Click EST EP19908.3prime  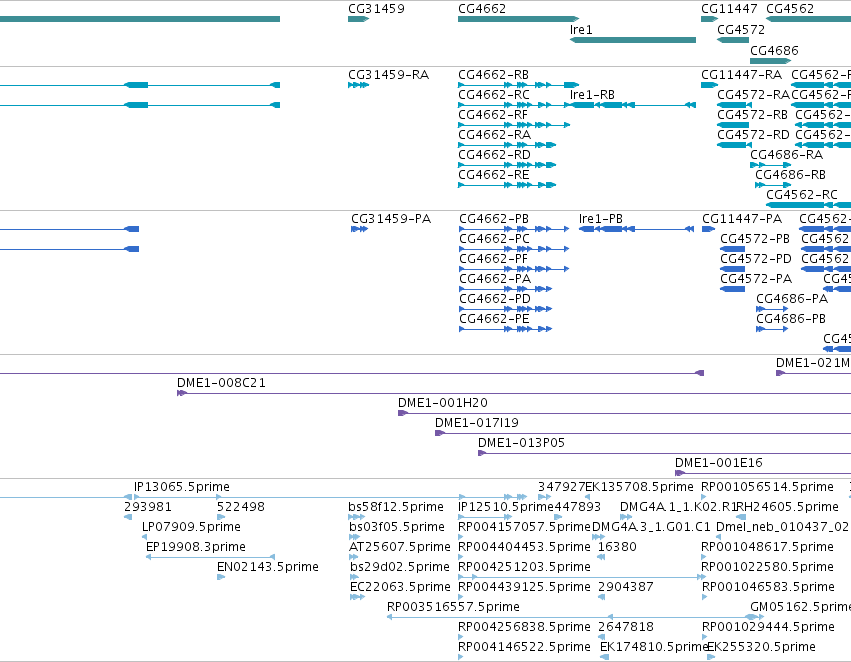point(195,548)
